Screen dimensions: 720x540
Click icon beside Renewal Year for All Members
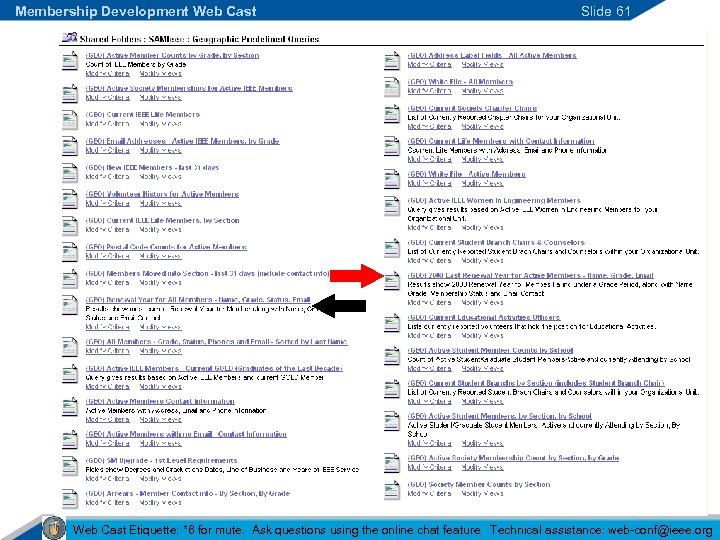tap(70, 305)
